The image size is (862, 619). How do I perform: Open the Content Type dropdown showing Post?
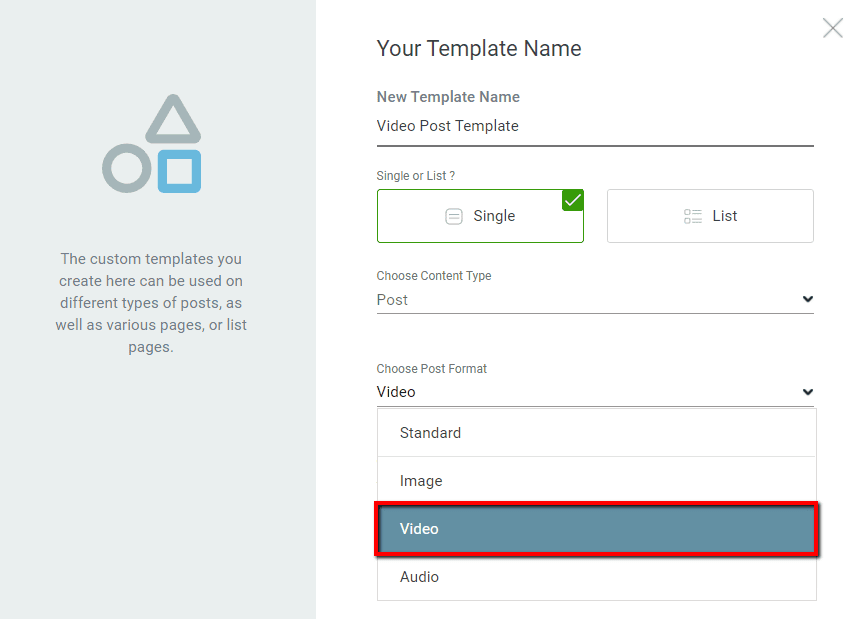pos(594,300)
